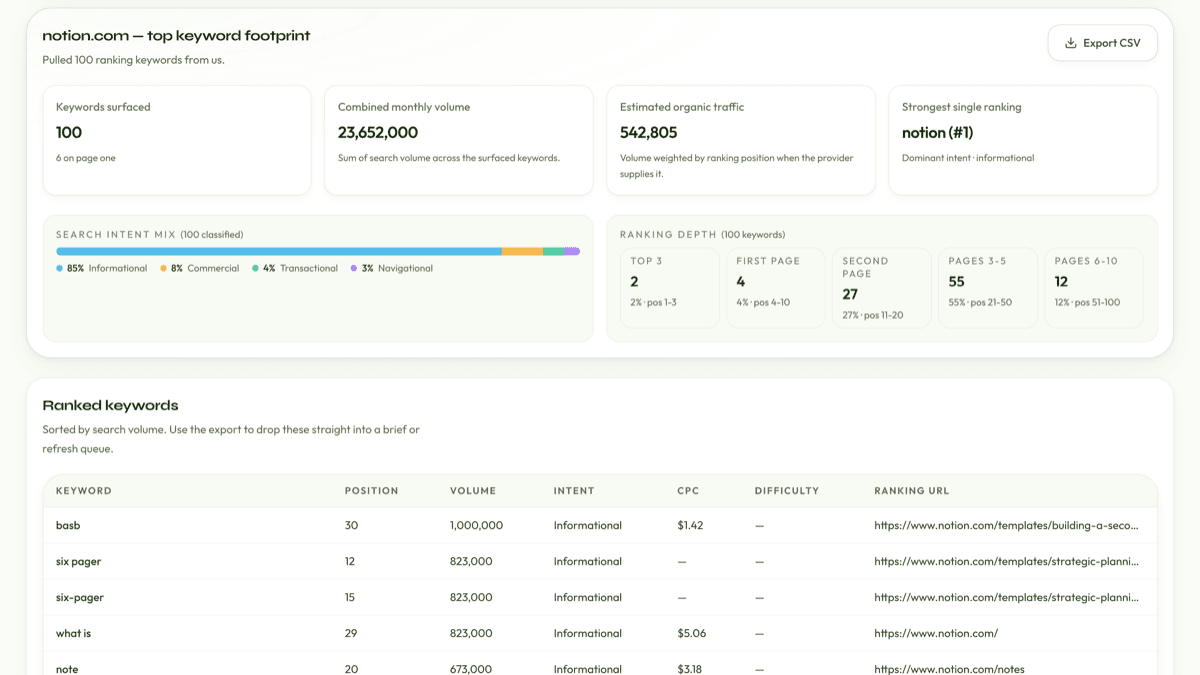Click position 30 in the basb row
Viewport: 1200px width, 675px height.
pos(351,525)
